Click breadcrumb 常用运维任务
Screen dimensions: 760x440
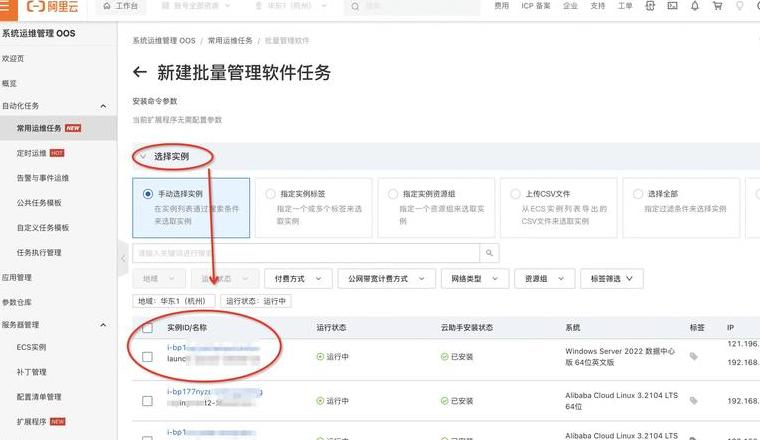coord(230,41)
